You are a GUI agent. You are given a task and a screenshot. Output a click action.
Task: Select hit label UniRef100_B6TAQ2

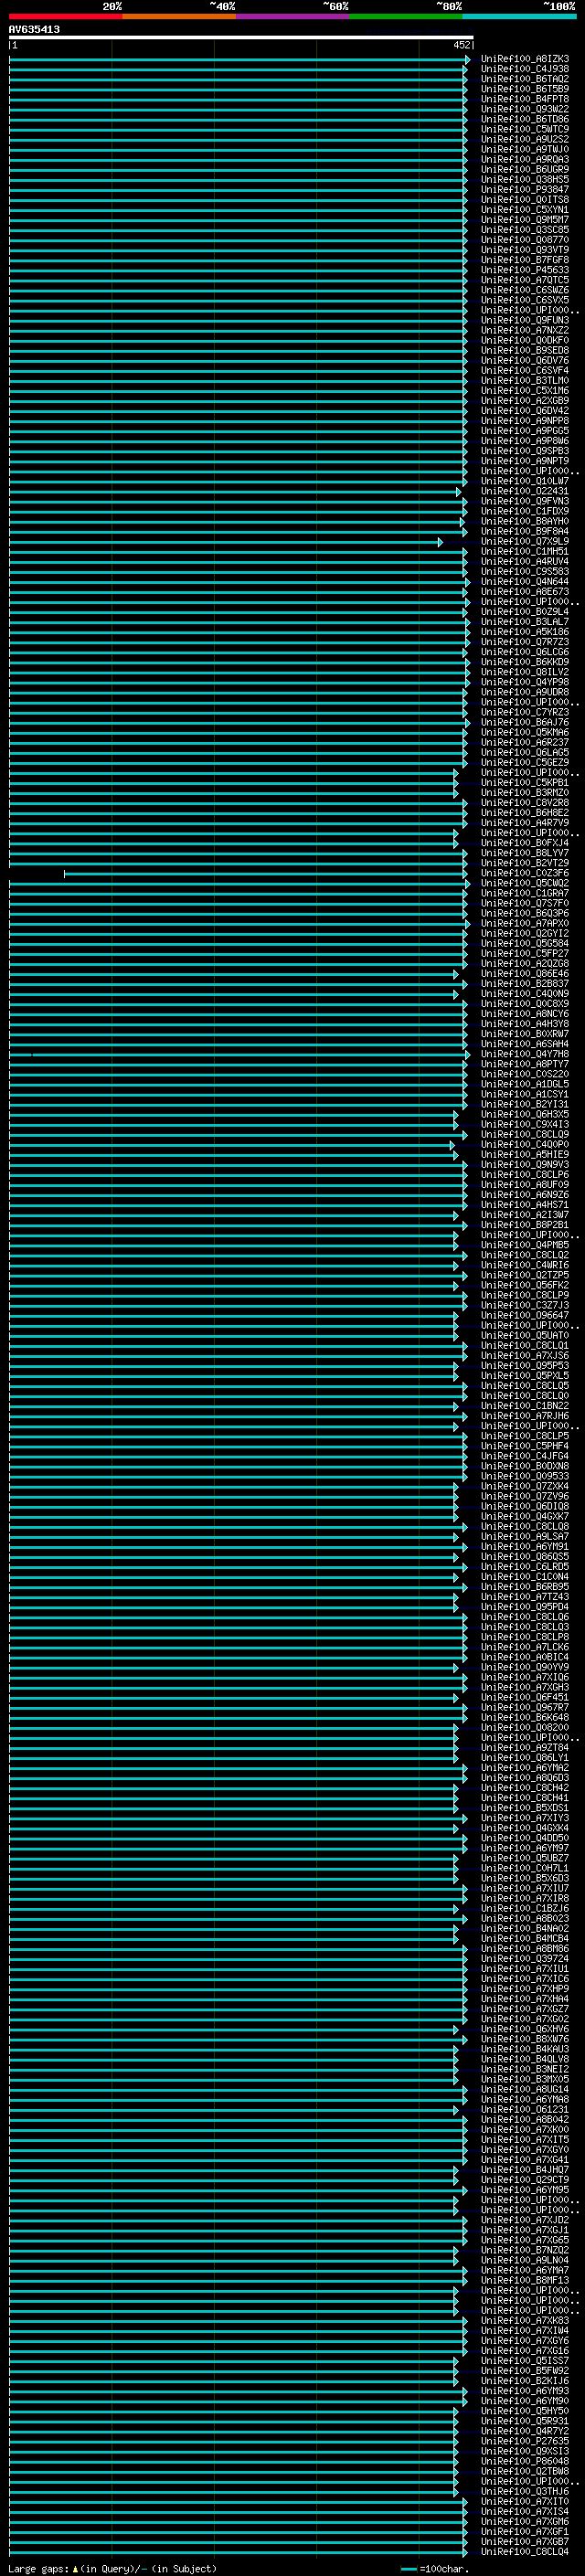pos(524,79)
